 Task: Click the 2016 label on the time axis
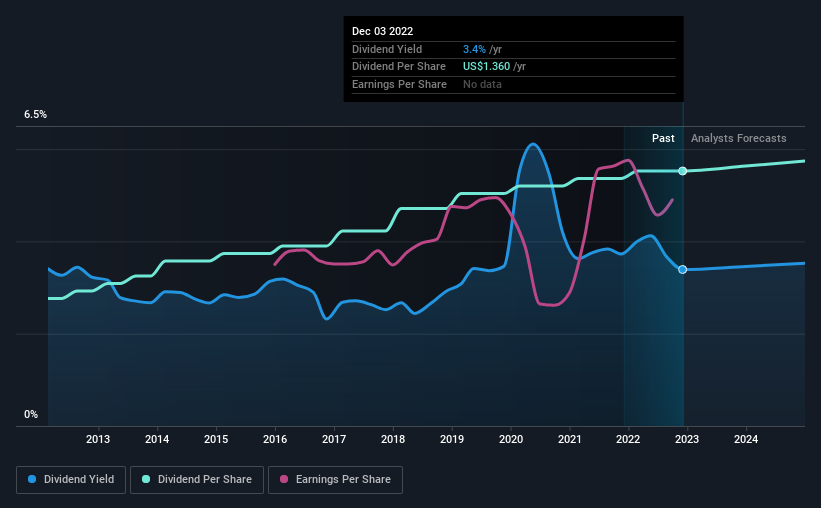pyautogui.click(x=275, y=439)
